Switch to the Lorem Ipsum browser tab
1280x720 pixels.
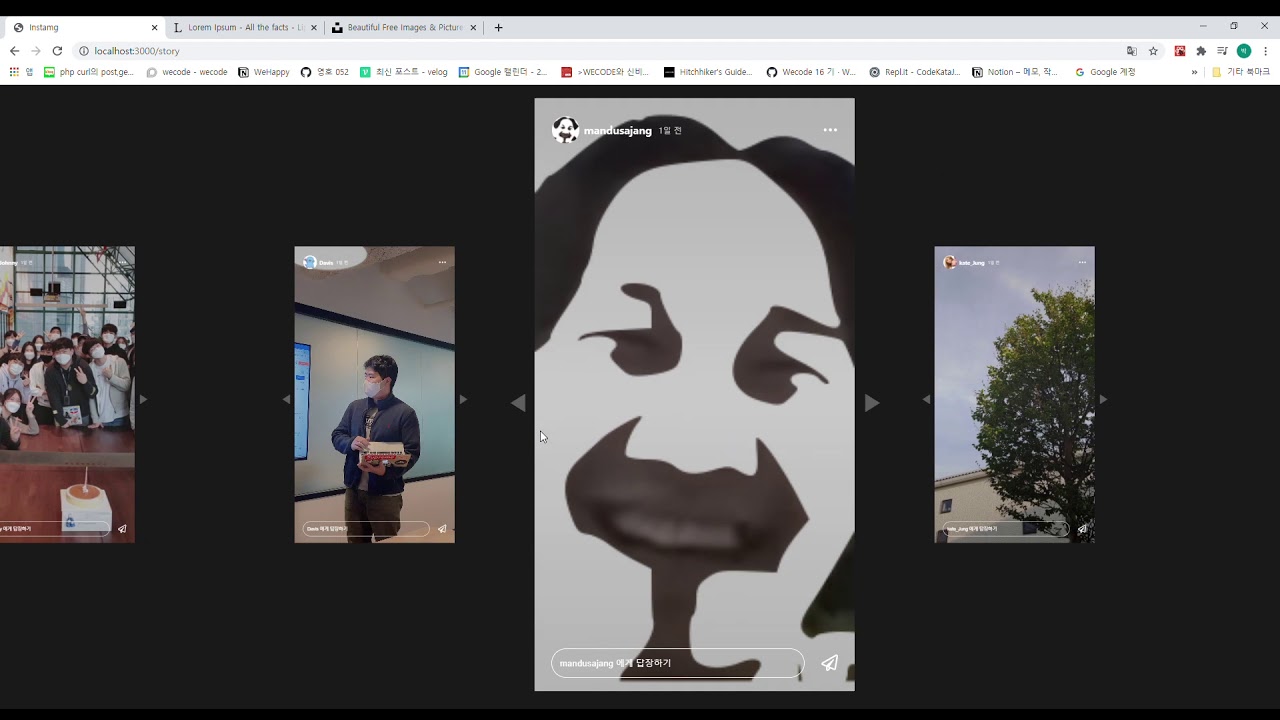coord(245,28)
